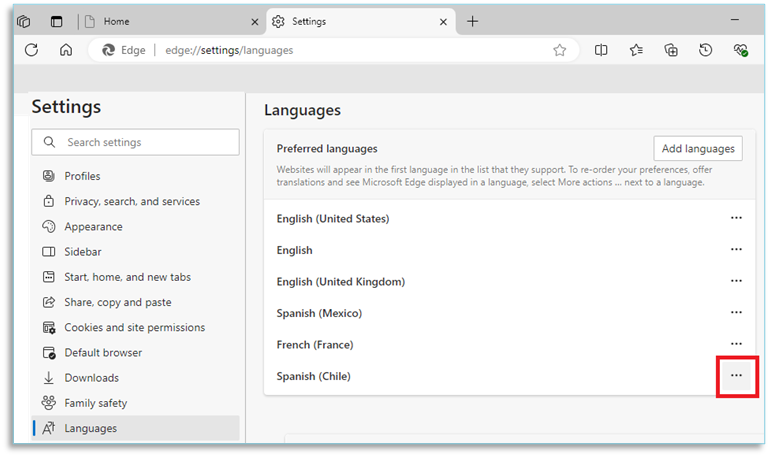Refresh the current page

(x=31, y=50)
